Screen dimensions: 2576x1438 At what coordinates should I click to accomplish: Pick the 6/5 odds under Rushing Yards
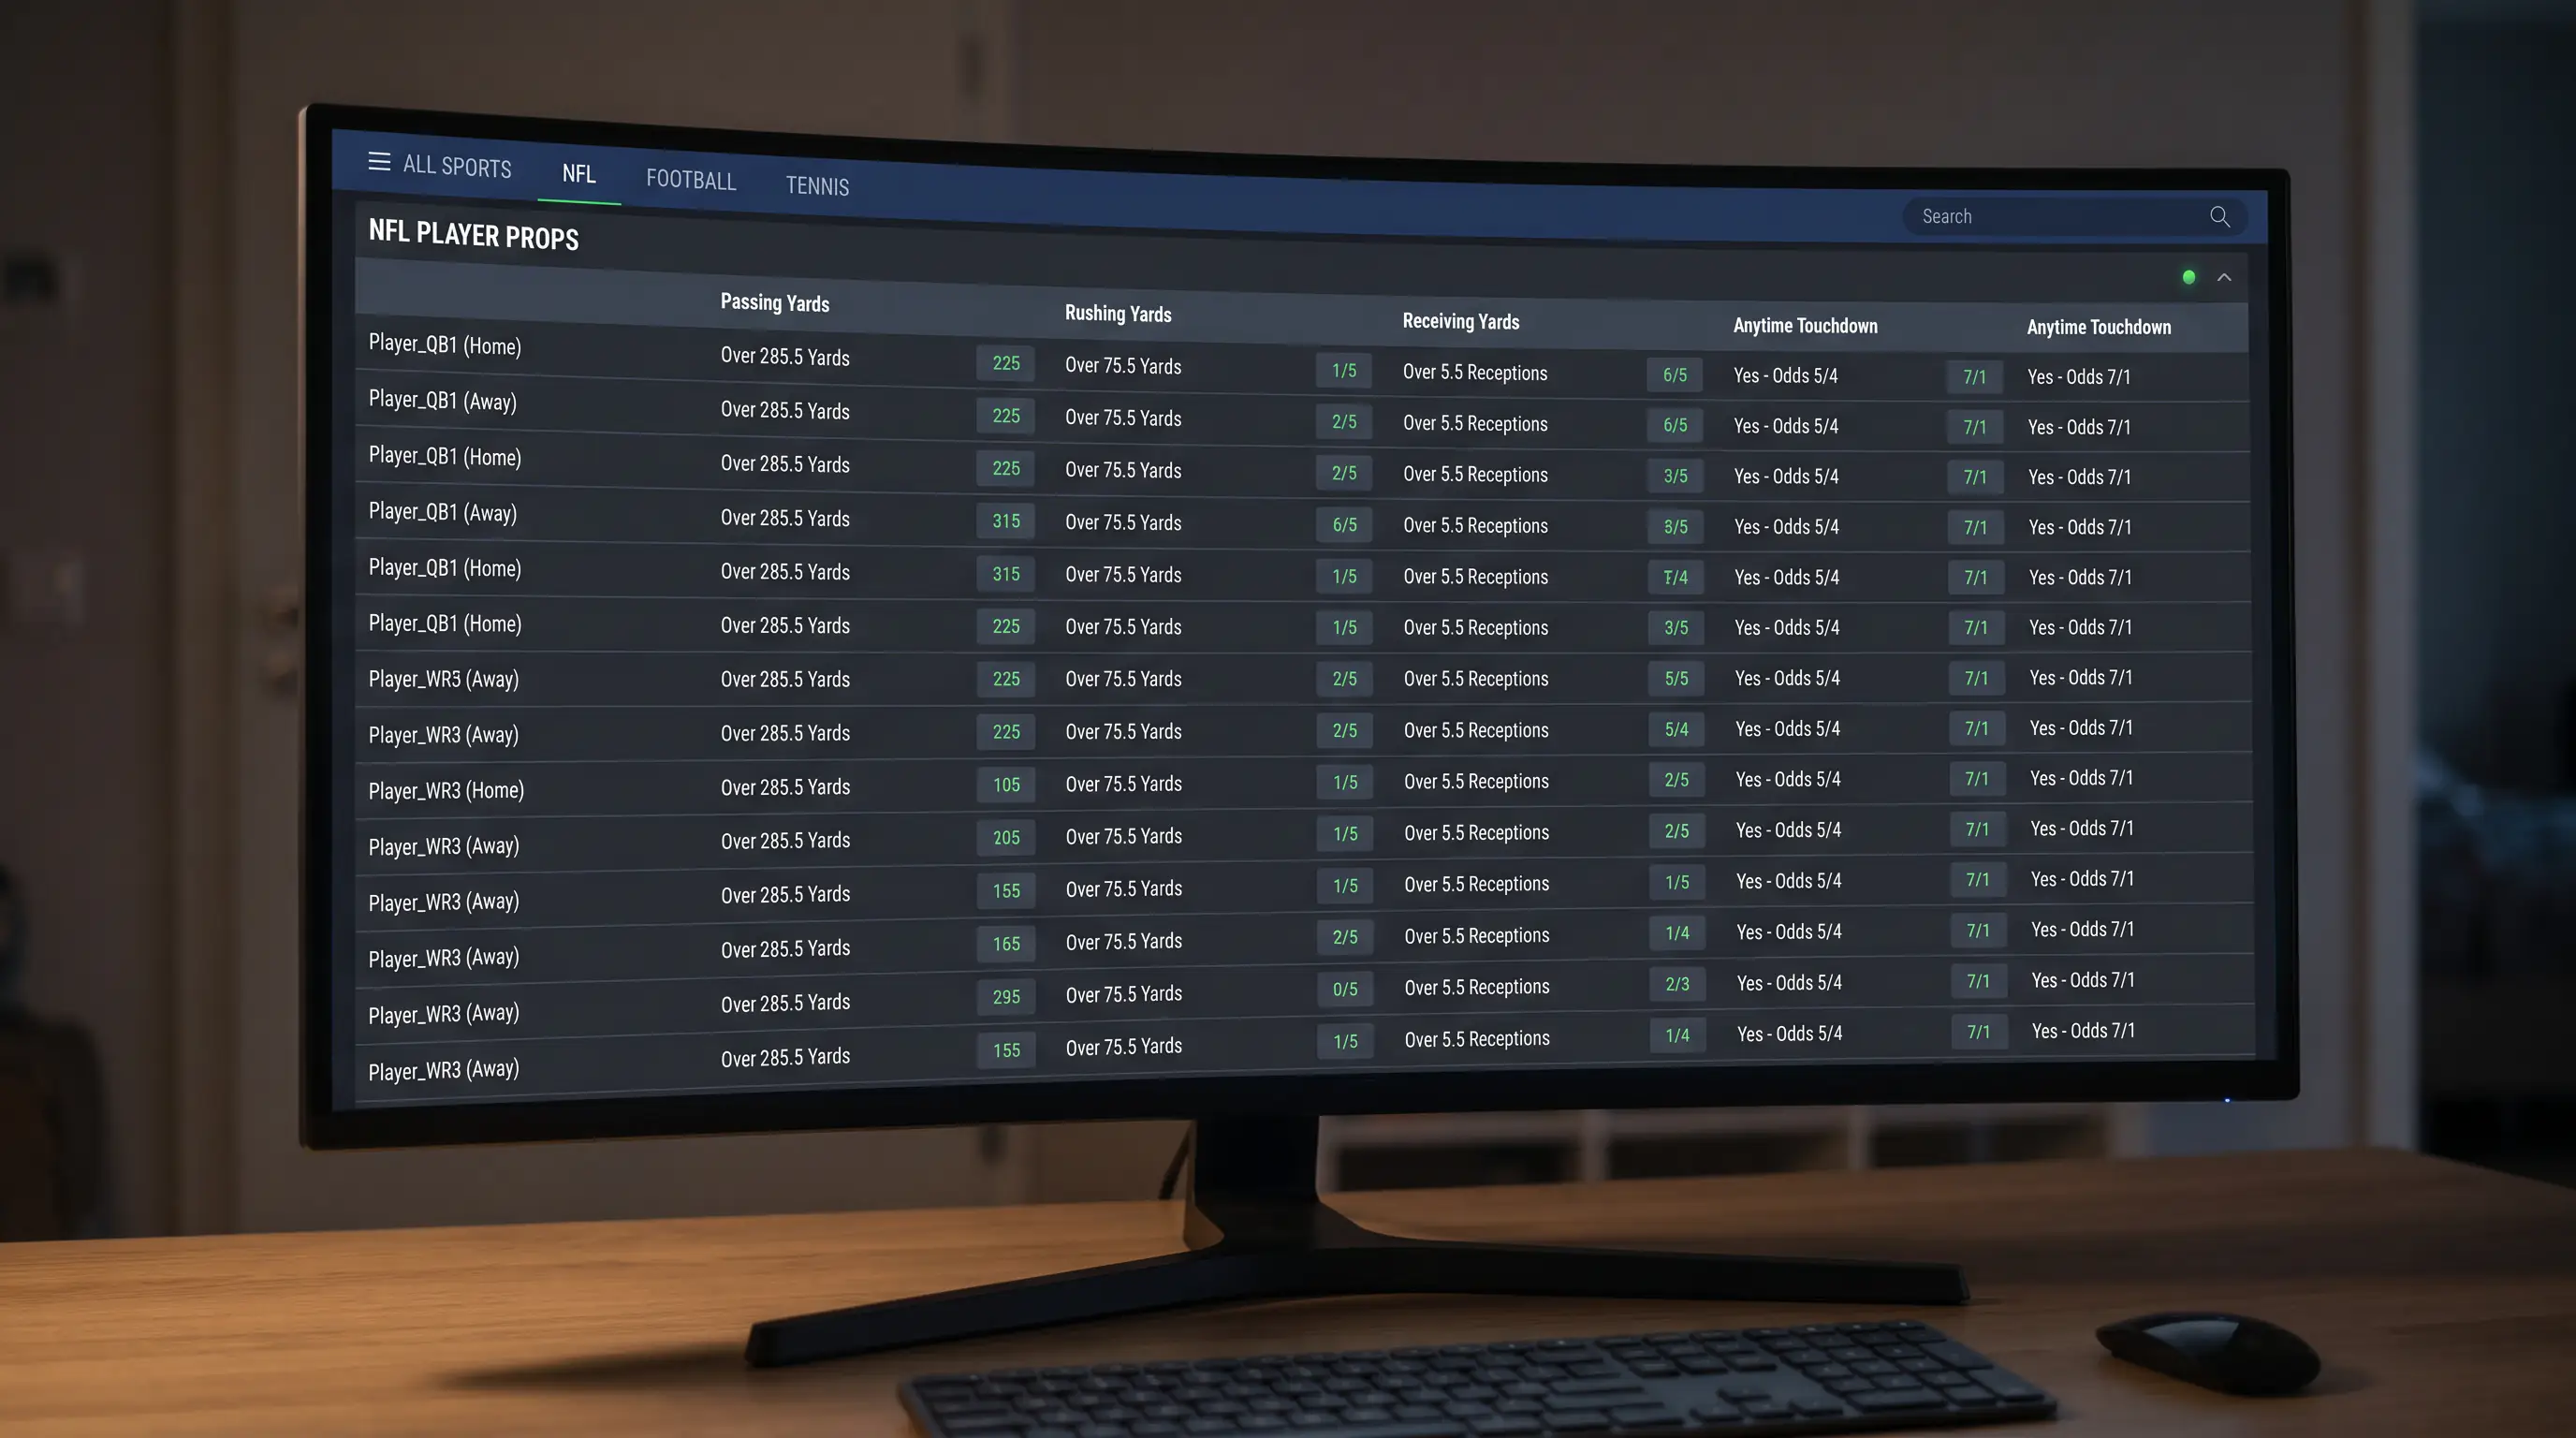pyautogui.click(x=1344, y=524)
